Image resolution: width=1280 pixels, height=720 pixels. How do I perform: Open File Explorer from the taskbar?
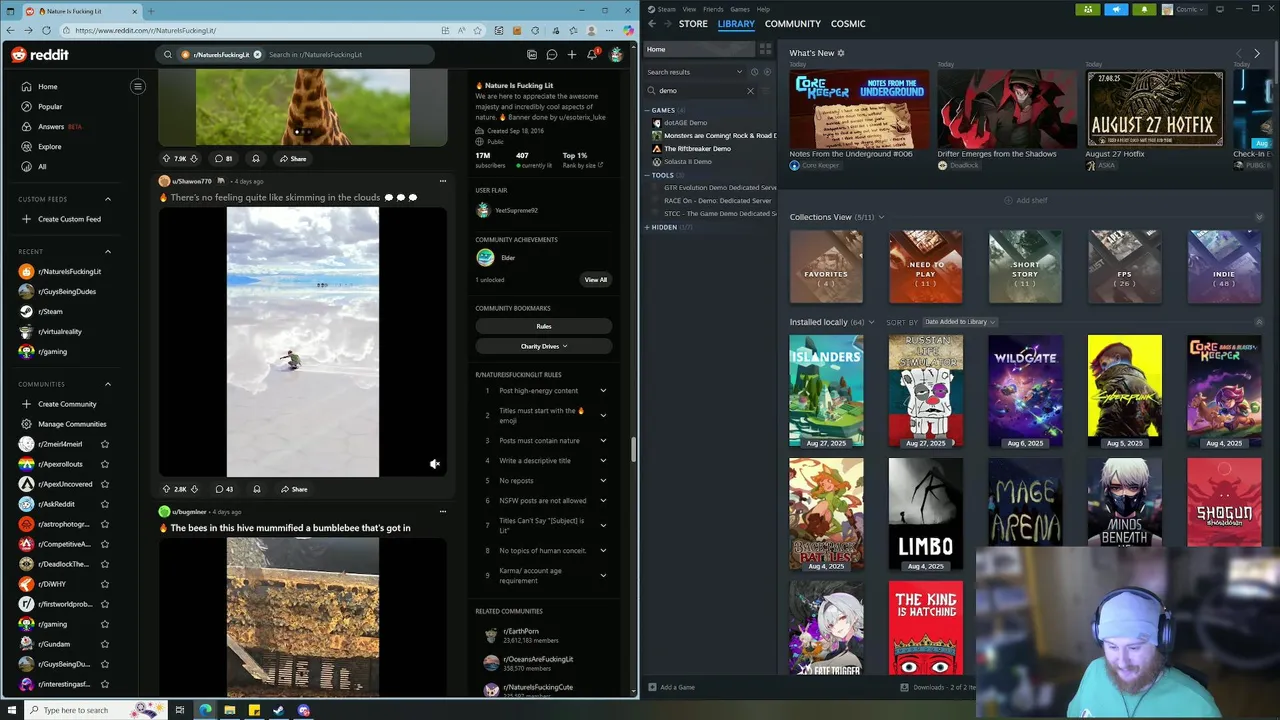(229, 710)
